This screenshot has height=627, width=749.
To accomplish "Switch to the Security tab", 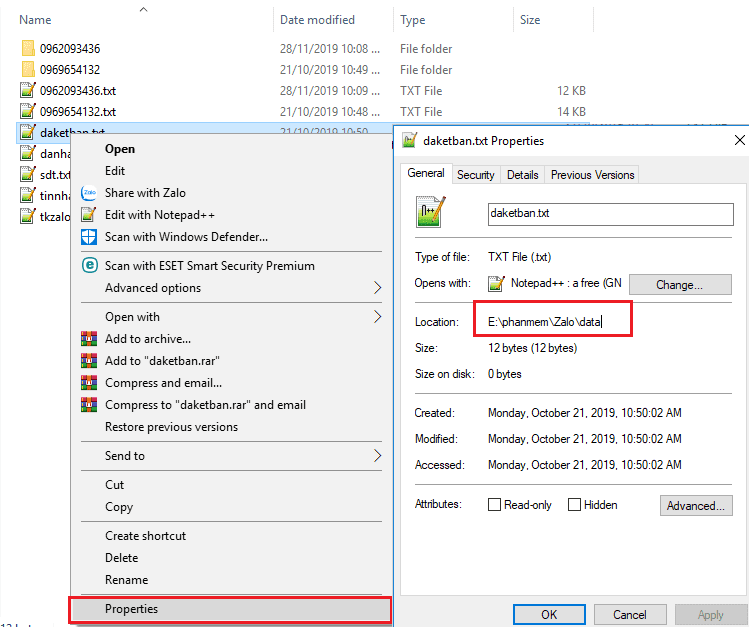I will point(475,175).
